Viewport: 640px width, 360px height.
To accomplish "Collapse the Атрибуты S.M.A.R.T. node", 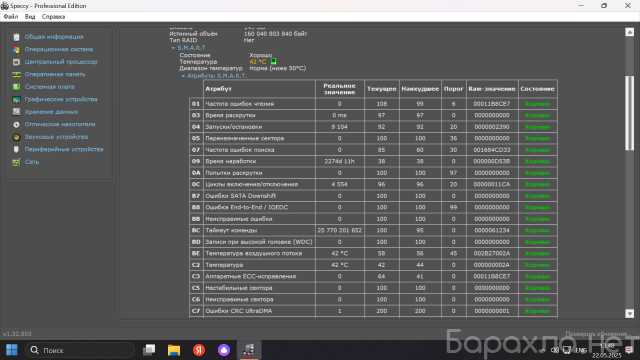I will [x=183, y=76].
